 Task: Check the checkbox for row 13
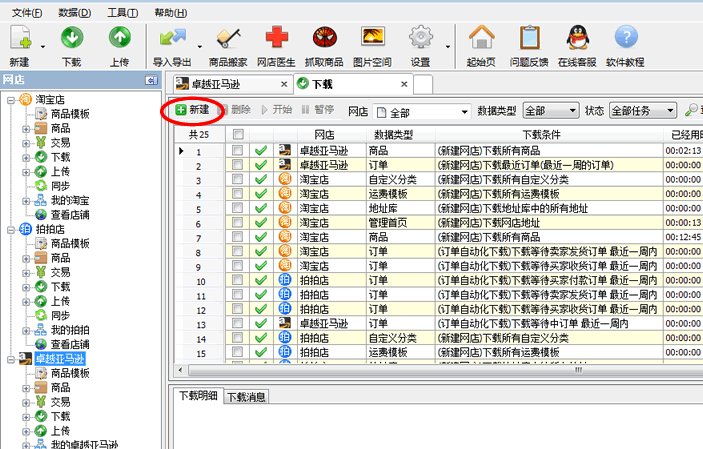238,323
